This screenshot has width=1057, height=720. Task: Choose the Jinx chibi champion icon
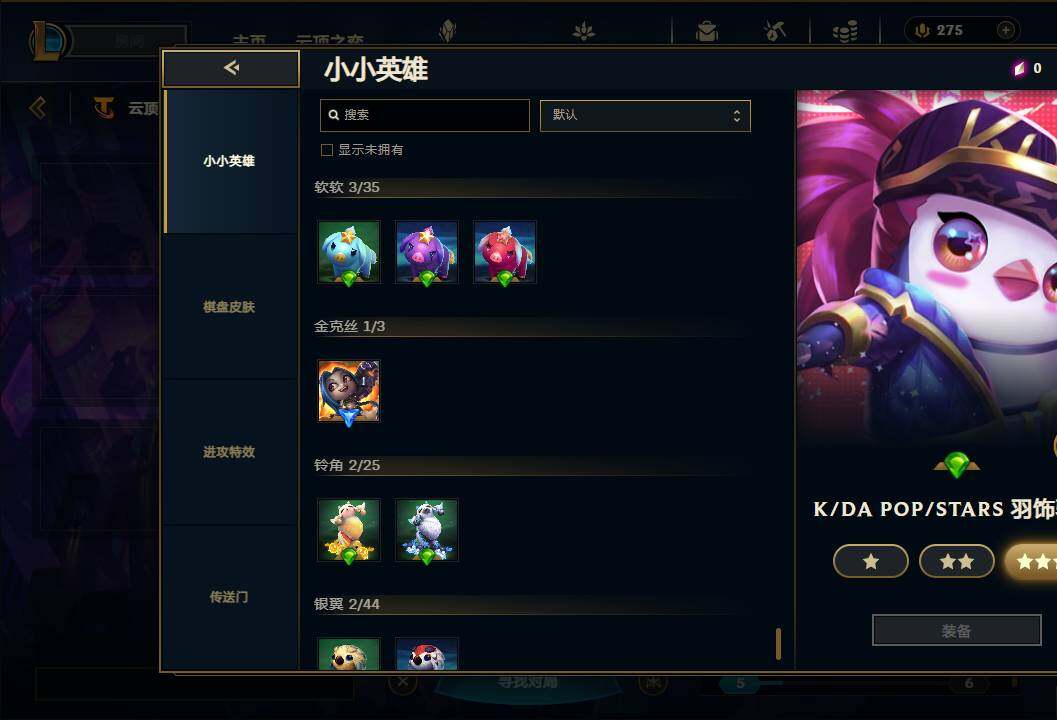pos(349,391)
